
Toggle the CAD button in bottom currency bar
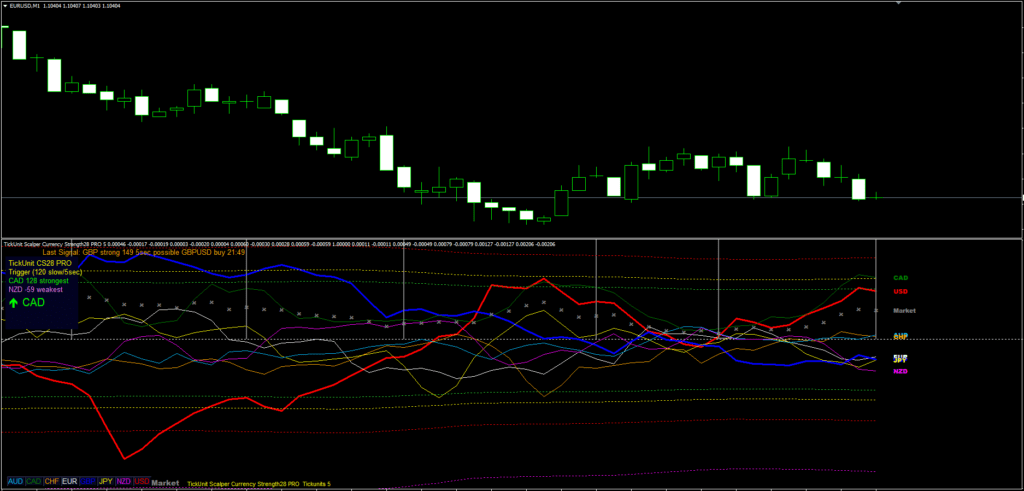[x=33, y=481]
